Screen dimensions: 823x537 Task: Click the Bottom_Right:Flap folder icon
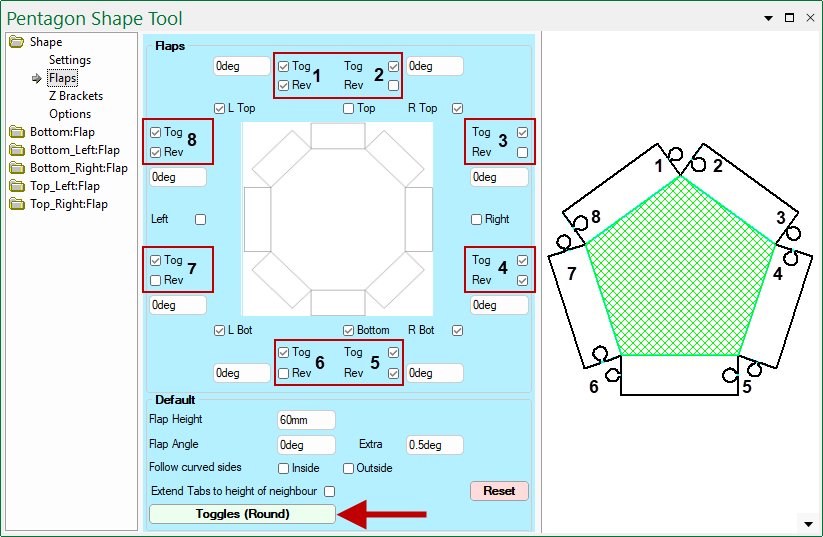click(x=16, y=168)
